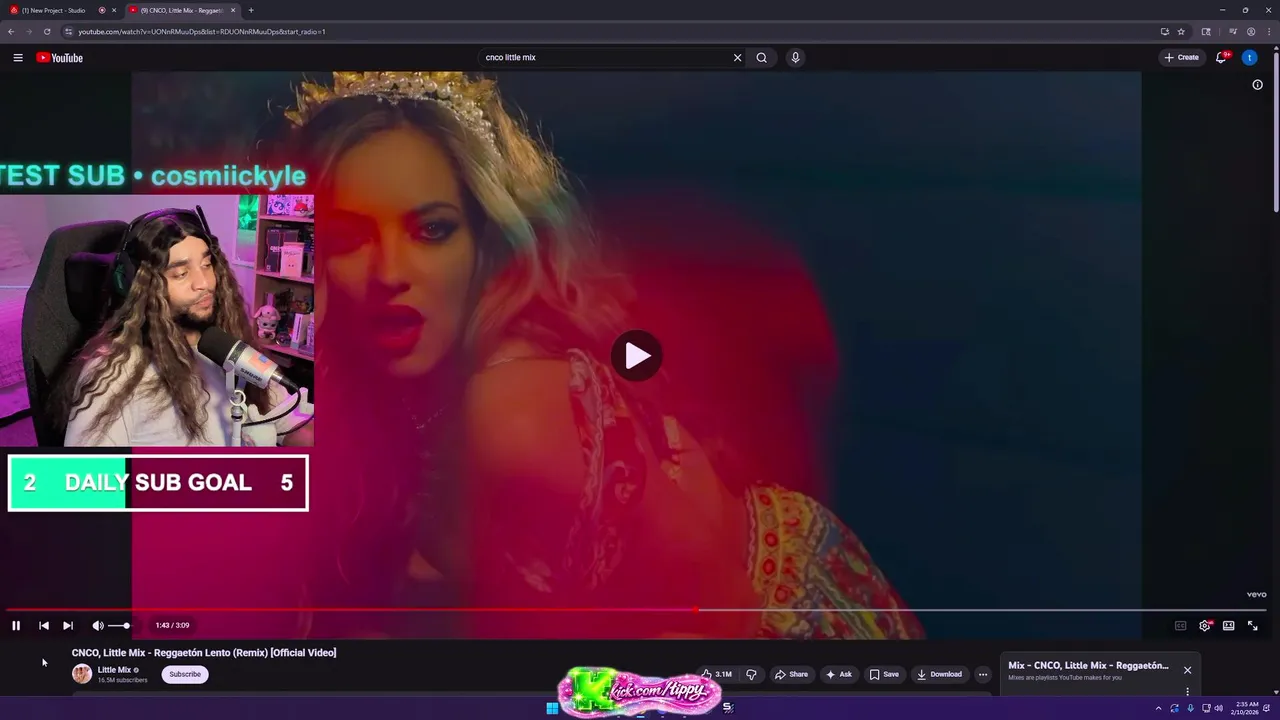Image resolution: width=1280 pixels, height=720 pixels.
Task: Adjust the volume slider
Action: [x=119, y=626]
